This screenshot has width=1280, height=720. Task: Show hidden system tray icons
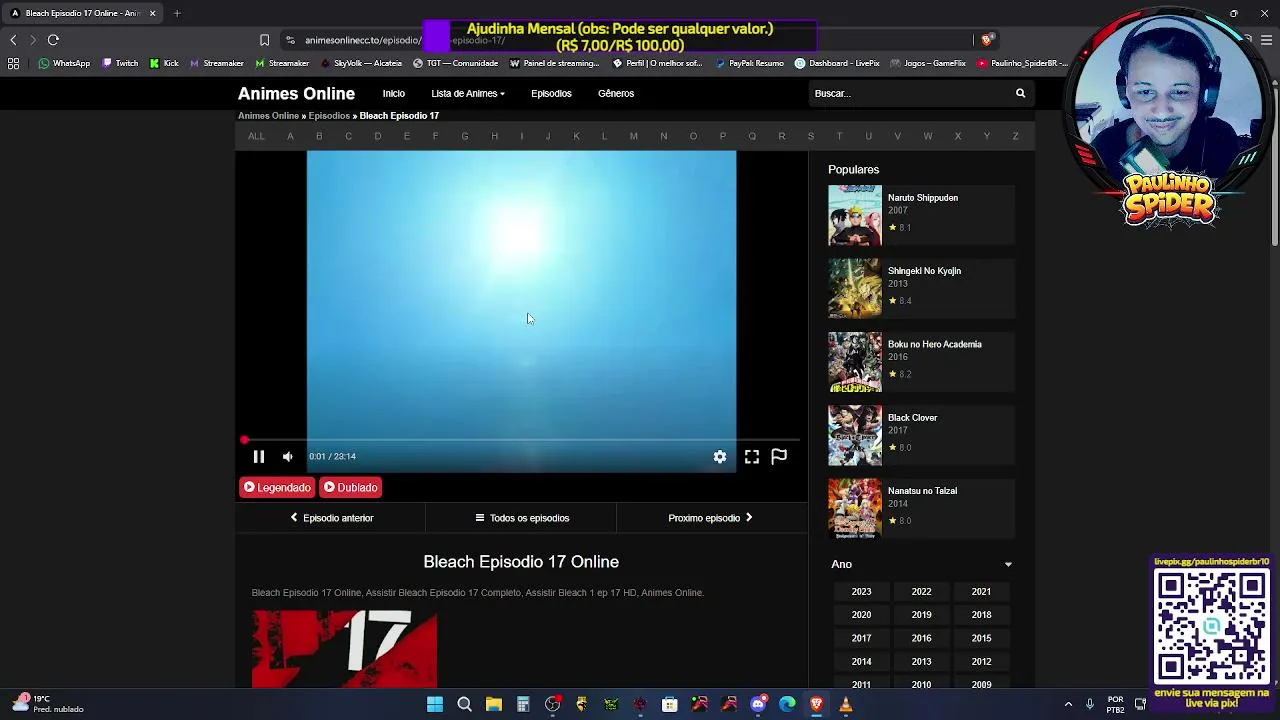[x=1068, y=704]
